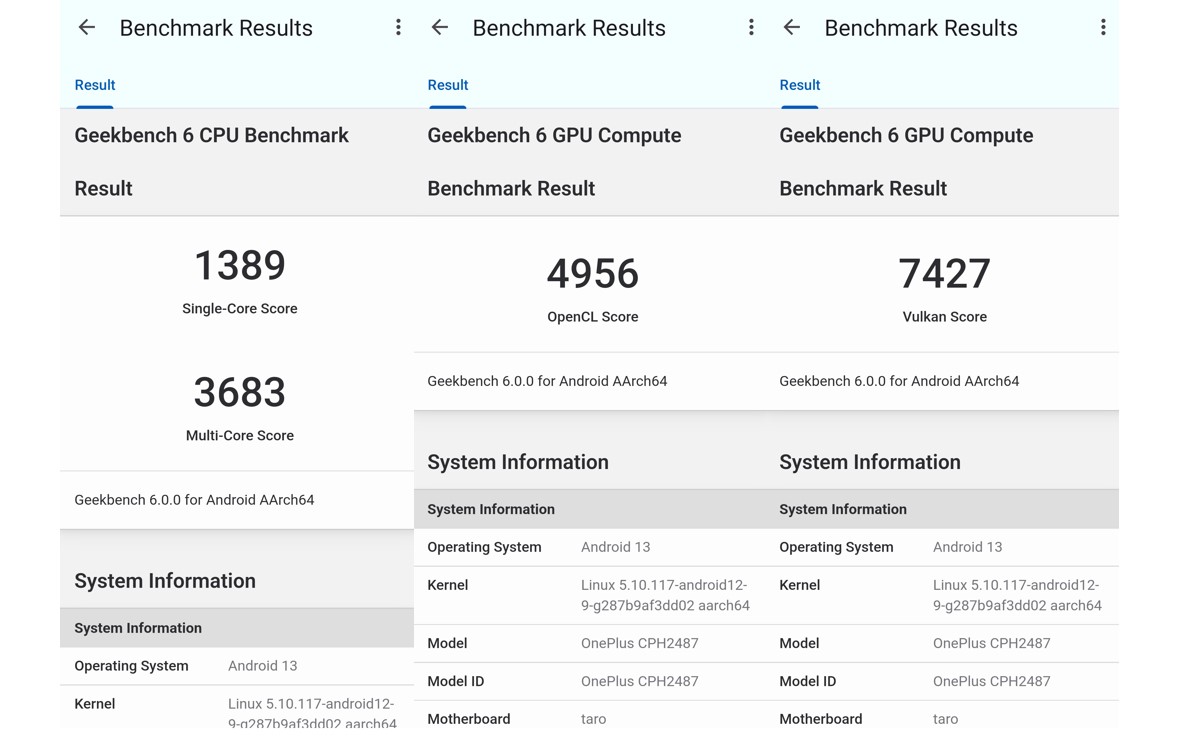The width and height of the screenshot is (1184, 737).
Task: Click Motherboard label in OpenCL panel
Action: [x=469, y=719]
